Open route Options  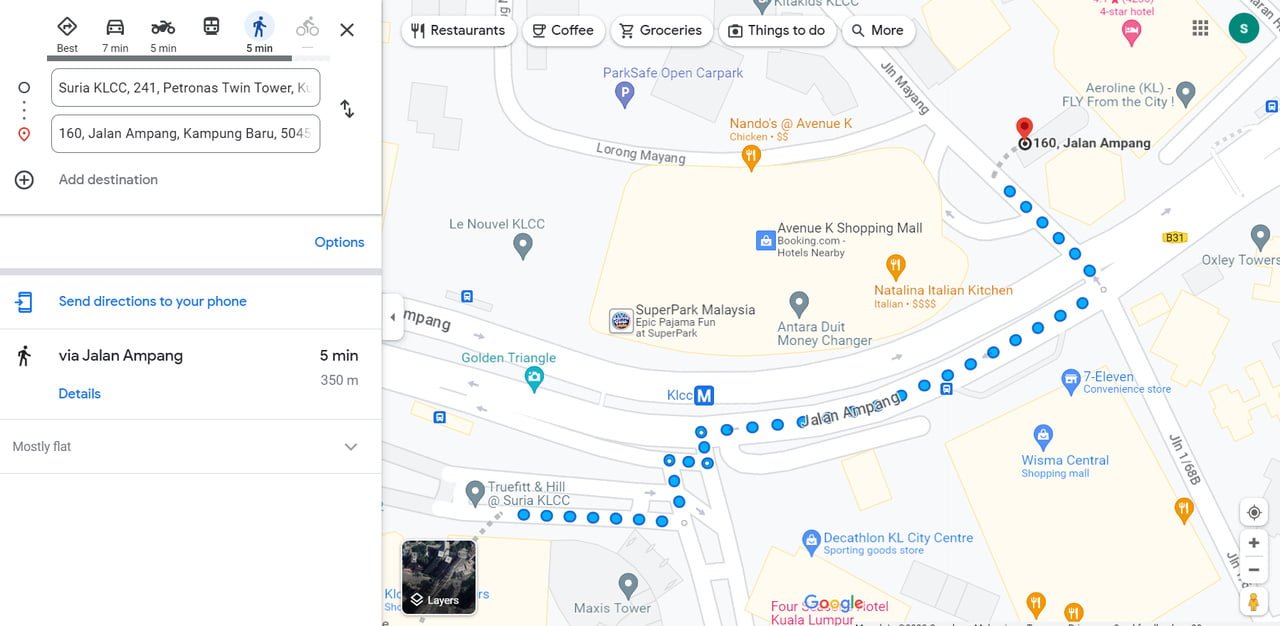pos(339,242)
